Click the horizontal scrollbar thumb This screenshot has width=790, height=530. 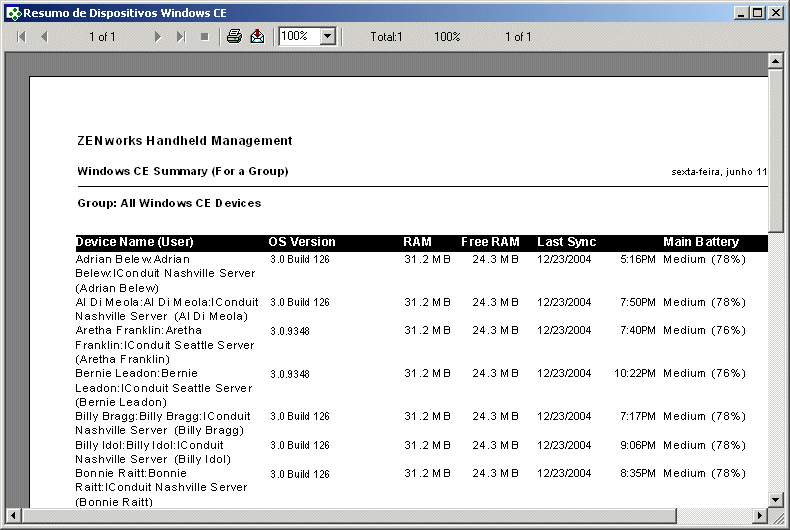coord(349,515)
